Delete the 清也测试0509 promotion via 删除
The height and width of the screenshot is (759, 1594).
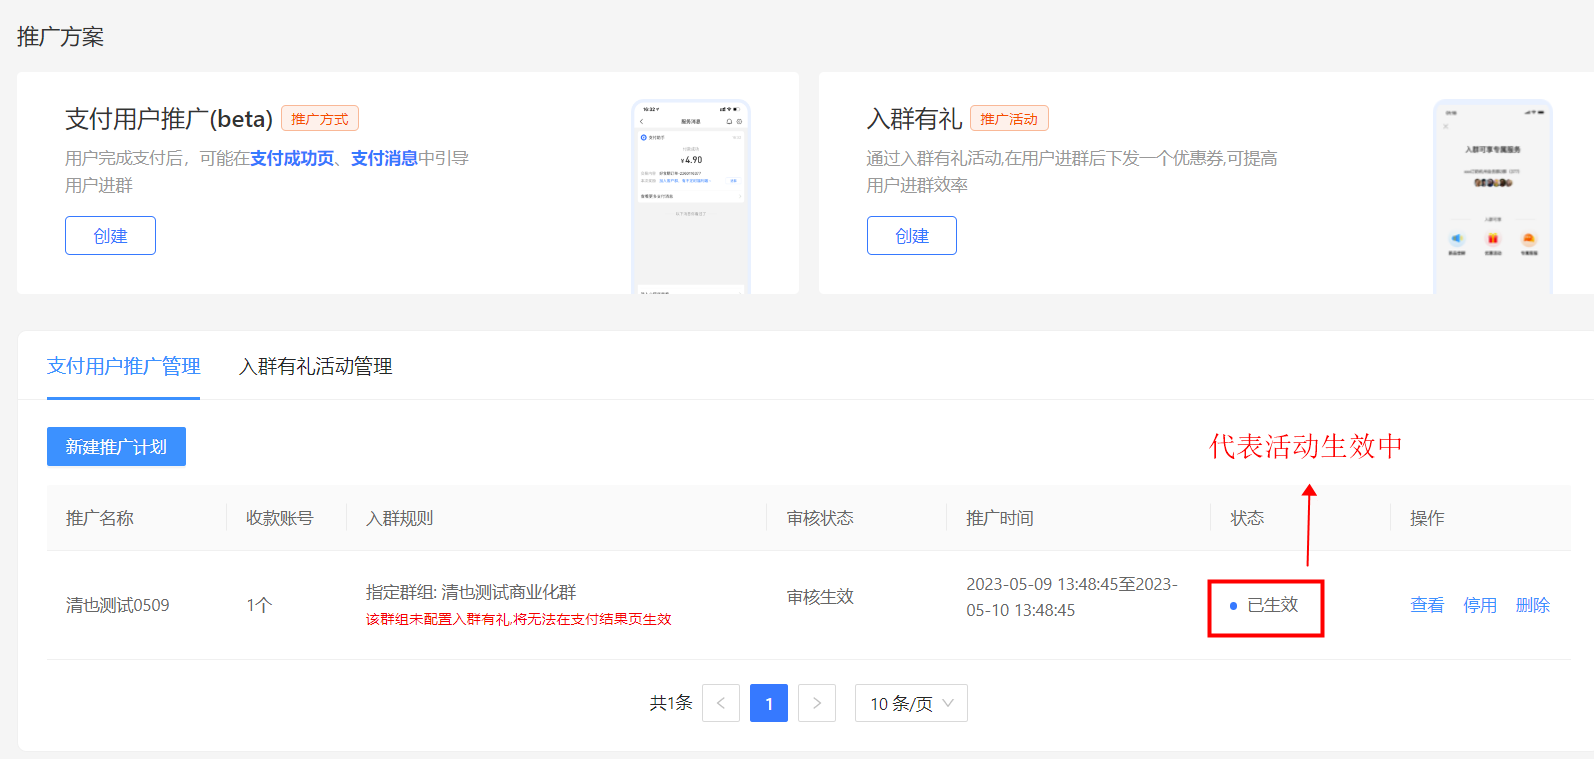click(1532, 605)
